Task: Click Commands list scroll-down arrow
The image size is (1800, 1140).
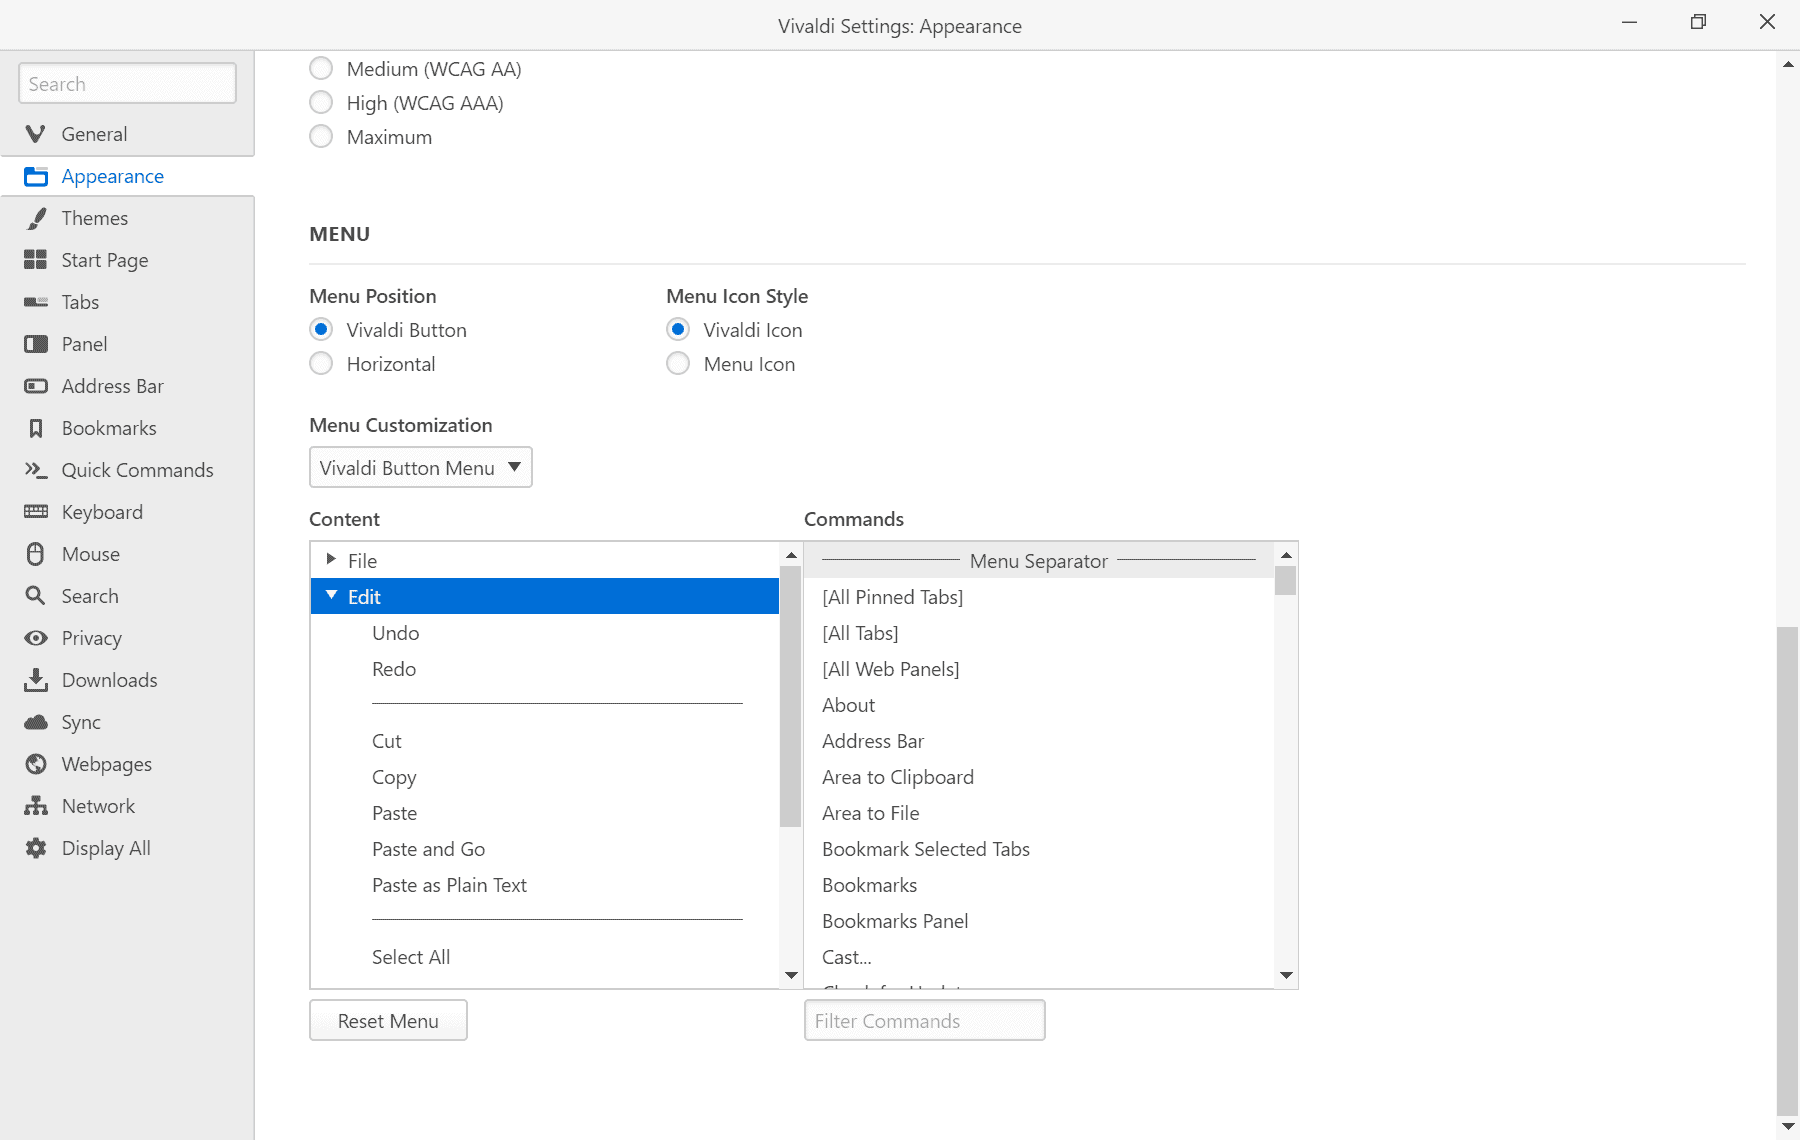Action: tap(1286, 975)
